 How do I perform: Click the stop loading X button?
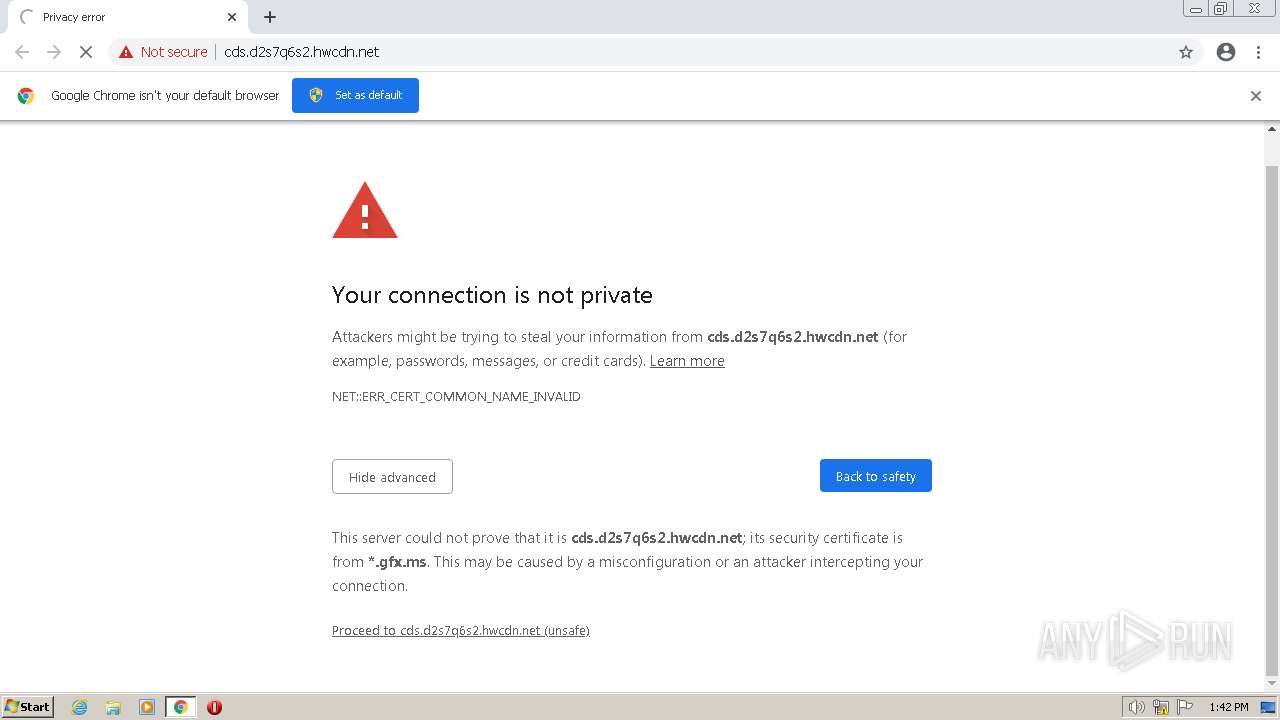(86, 52)
